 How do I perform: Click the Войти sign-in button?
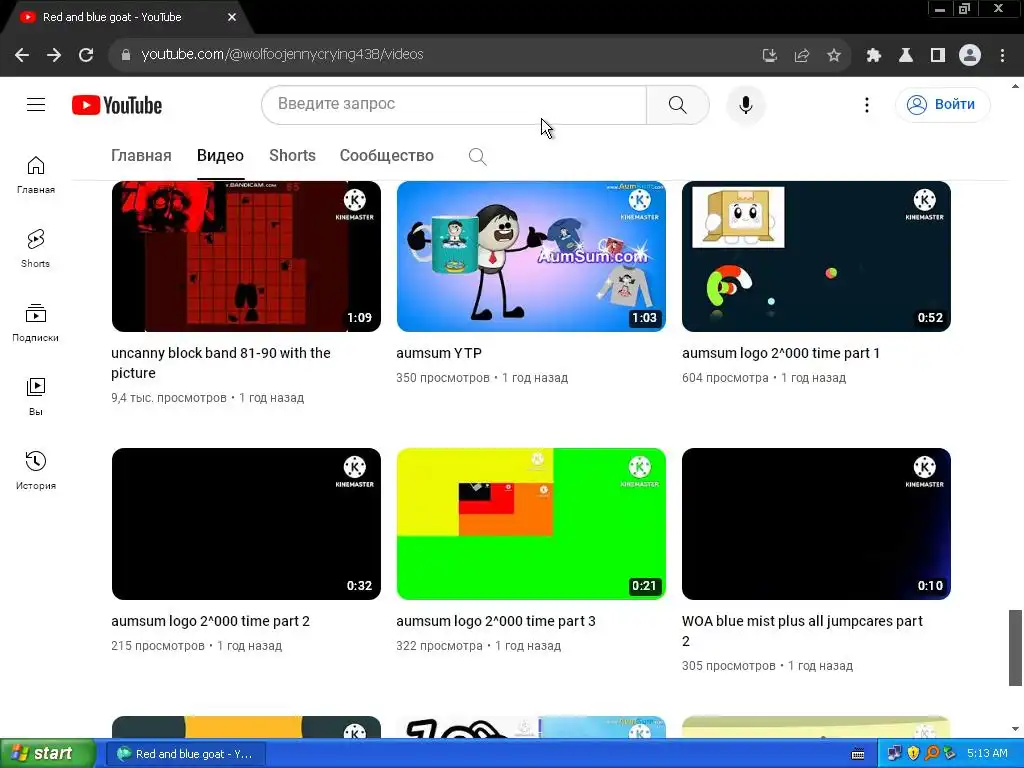pyautogui.click(x=942, y=104)
